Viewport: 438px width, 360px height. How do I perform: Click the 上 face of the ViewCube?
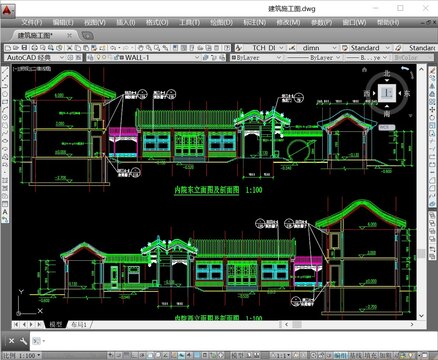click(387, 93)
